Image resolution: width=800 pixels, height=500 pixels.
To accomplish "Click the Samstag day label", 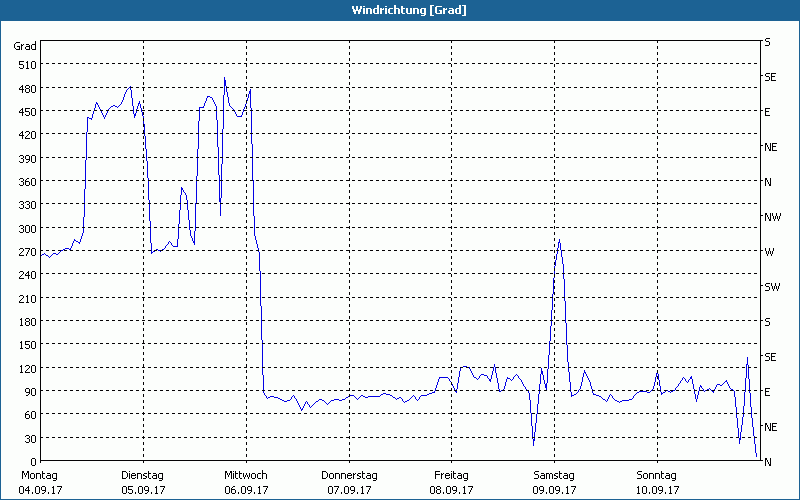I will tap(554, 475).
